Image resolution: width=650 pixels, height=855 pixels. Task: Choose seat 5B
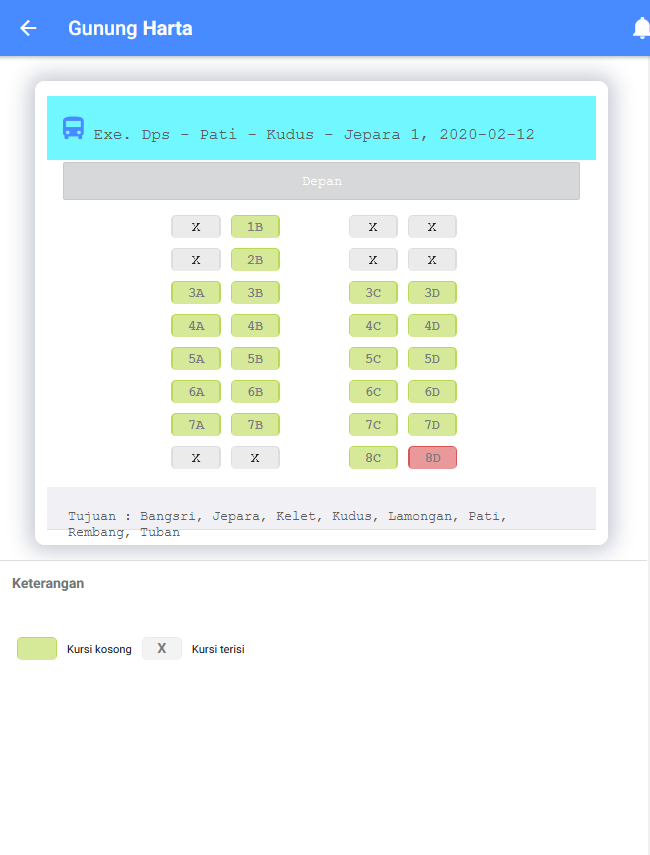[x=255, y=358]
